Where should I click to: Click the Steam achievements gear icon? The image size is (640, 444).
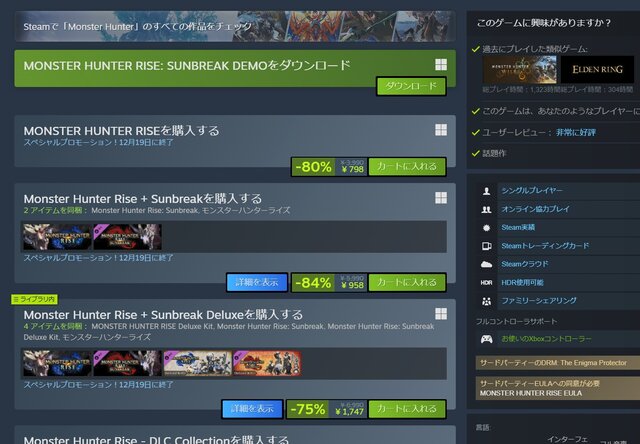(x=487, y=228)
